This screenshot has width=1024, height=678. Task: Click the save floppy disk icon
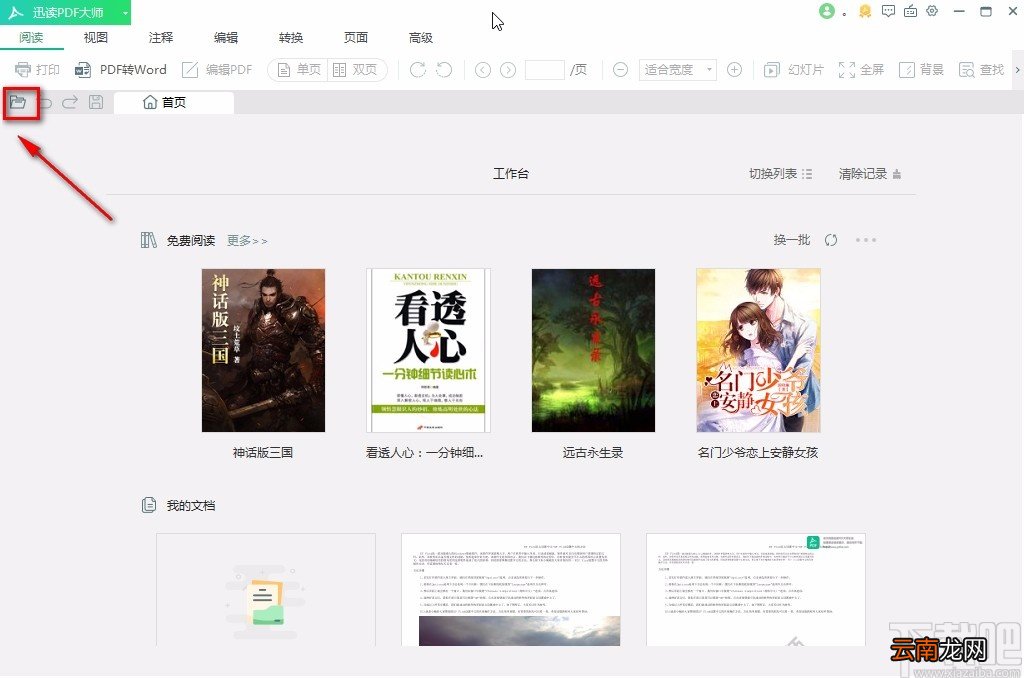pos(96,102)
